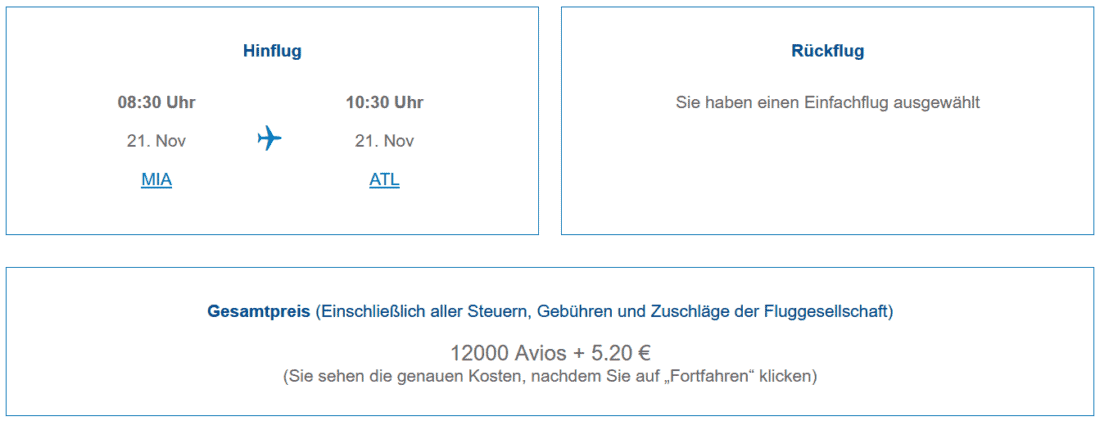Viewport: 1100px width, 421px height.
Task: Click the 21. Nov date above ATL
Action: point(384,141)
